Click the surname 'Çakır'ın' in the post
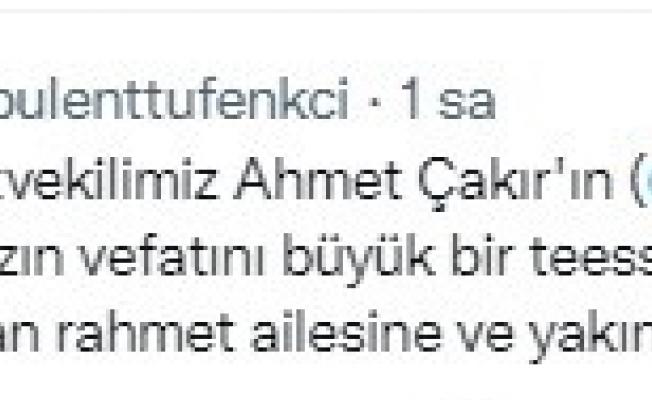Image resolution: width=652 pixels, height=400 pixels. (x=516, y=181)
